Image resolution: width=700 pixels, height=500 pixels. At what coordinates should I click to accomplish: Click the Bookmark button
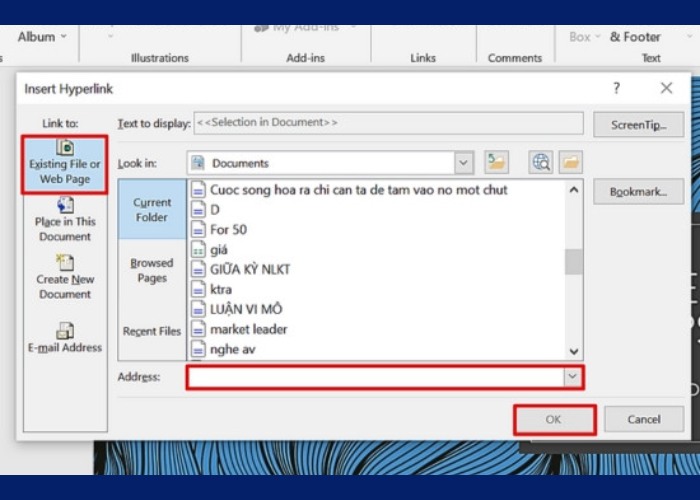click(638, 192)
